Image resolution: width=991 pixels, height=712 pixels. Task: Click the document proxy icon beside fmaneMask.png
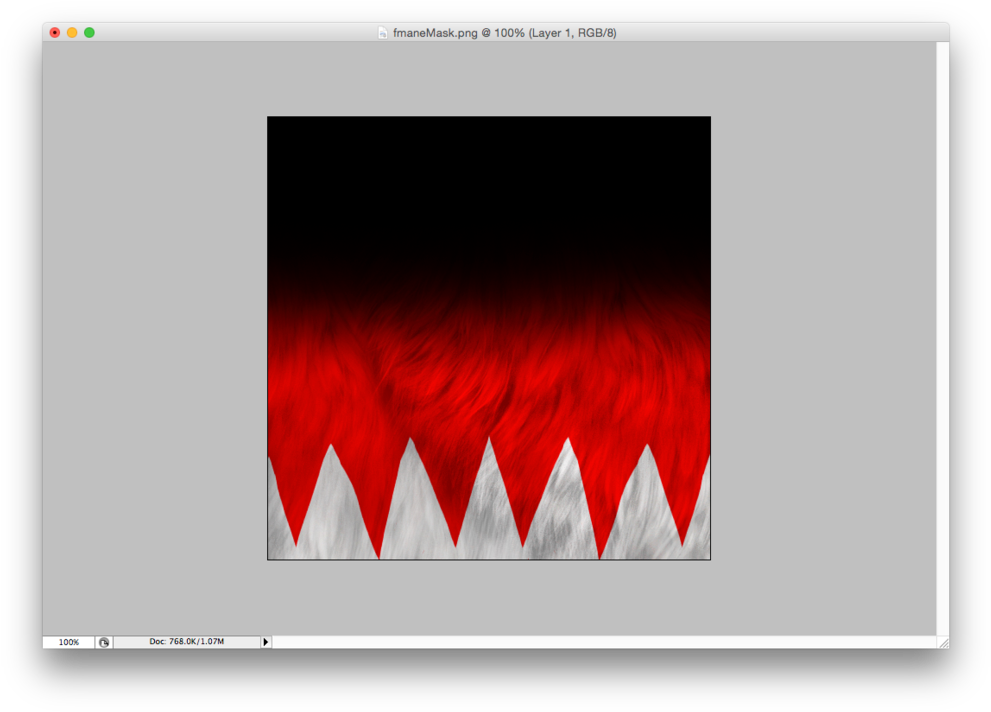tap(382, 33)
